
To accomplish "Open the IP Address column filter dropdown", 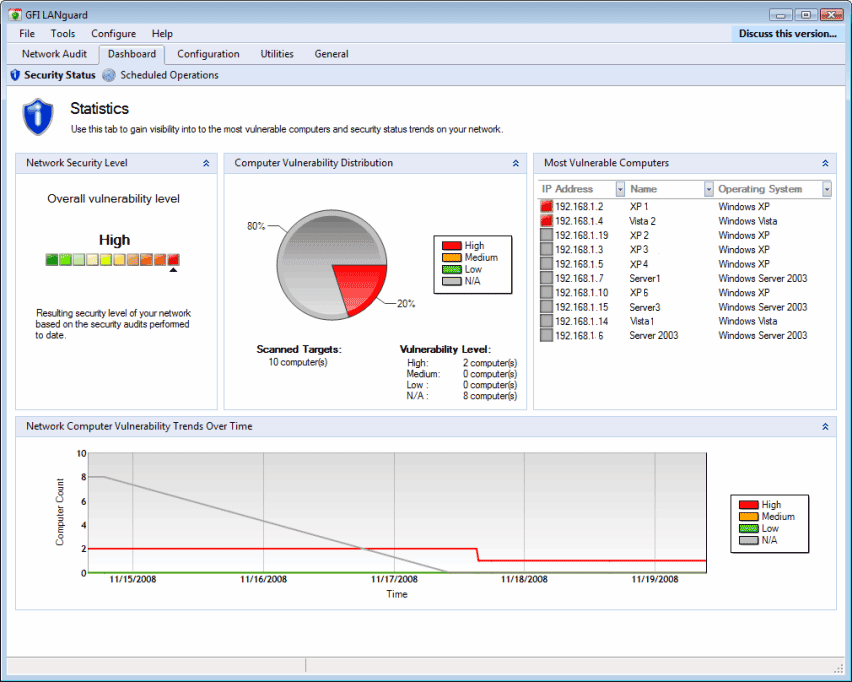I will (x=620, y=189).
